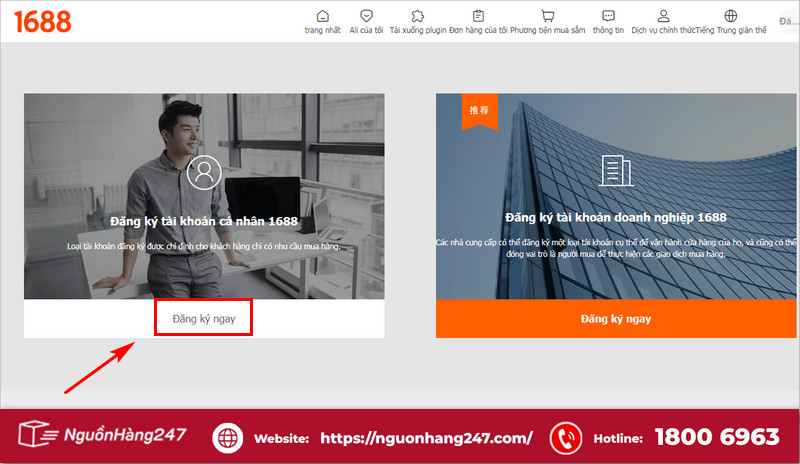Image resolution: width=800 pixels, height=464 pixels.
Task: Go to the trang nhất home icon
Action: coord(322,16)
